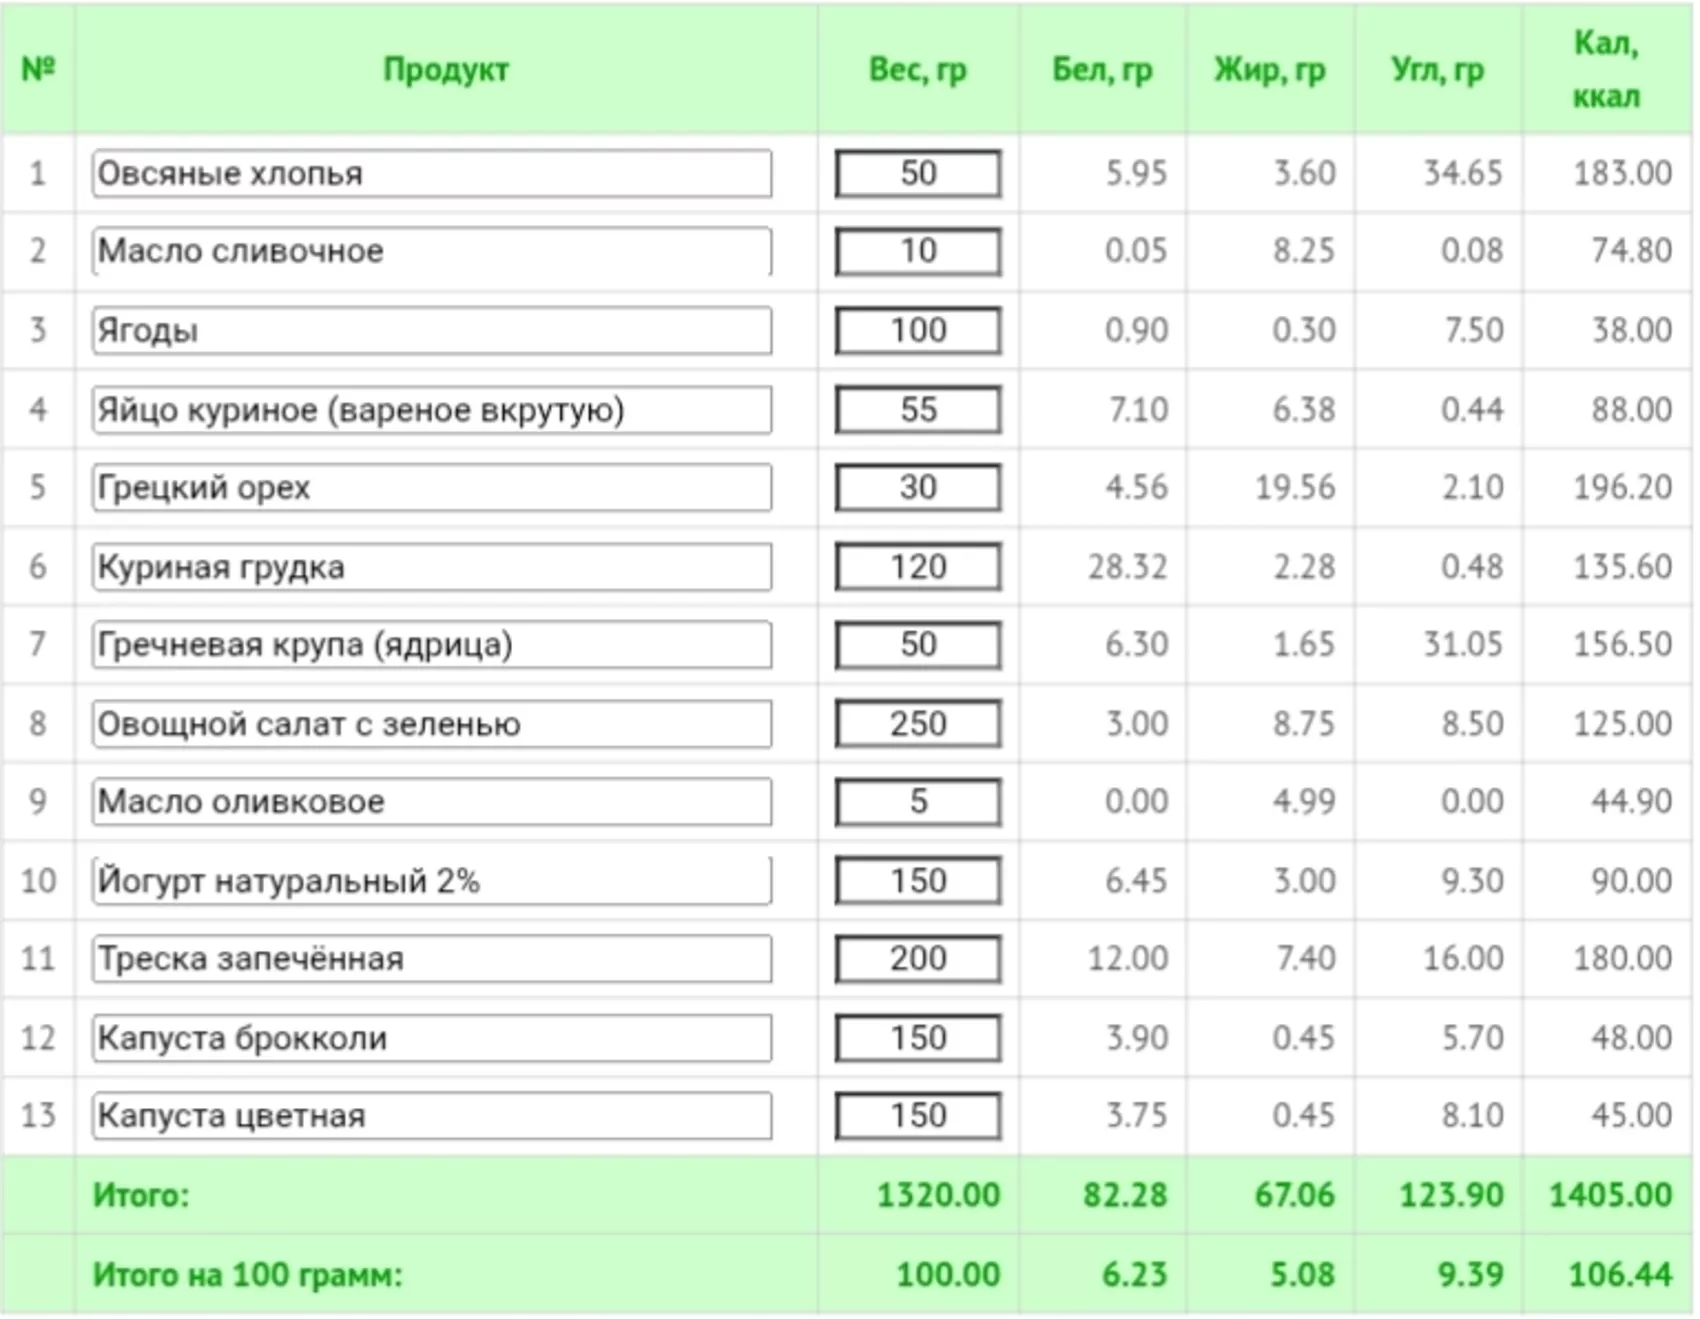Select the Грецкий орех product field

pyautogui.click(x=432, y=488)
